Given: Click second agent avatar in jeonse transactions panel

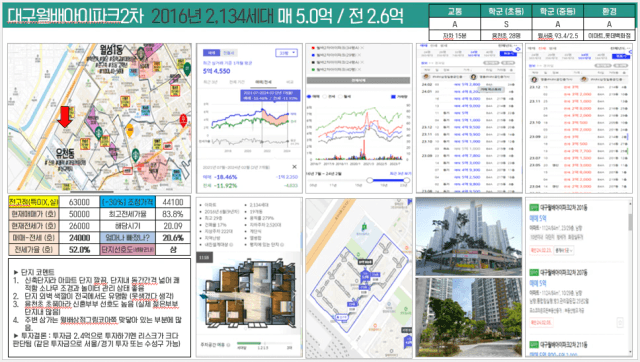Looking at the screenshot, I should 584,79.
